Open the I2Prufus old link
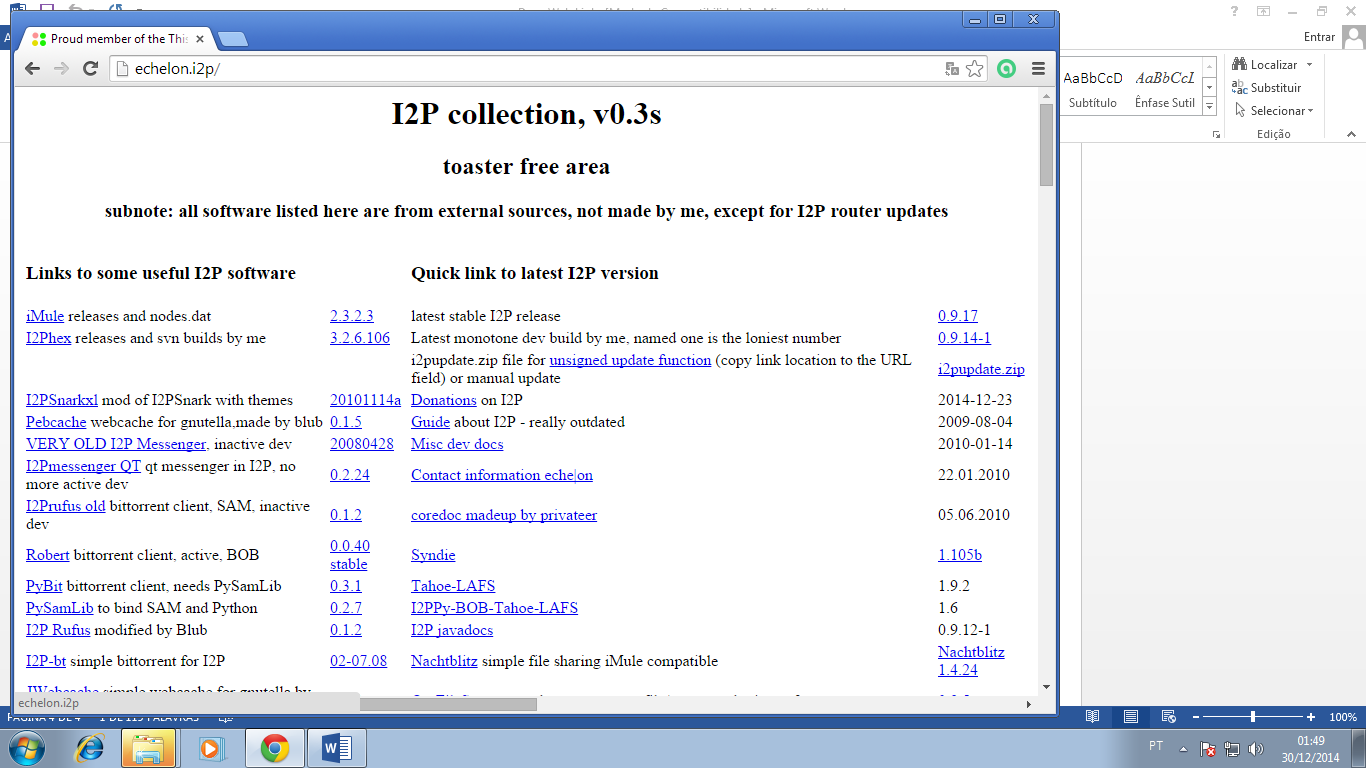The image size is (1366, 768). (66, 506)
